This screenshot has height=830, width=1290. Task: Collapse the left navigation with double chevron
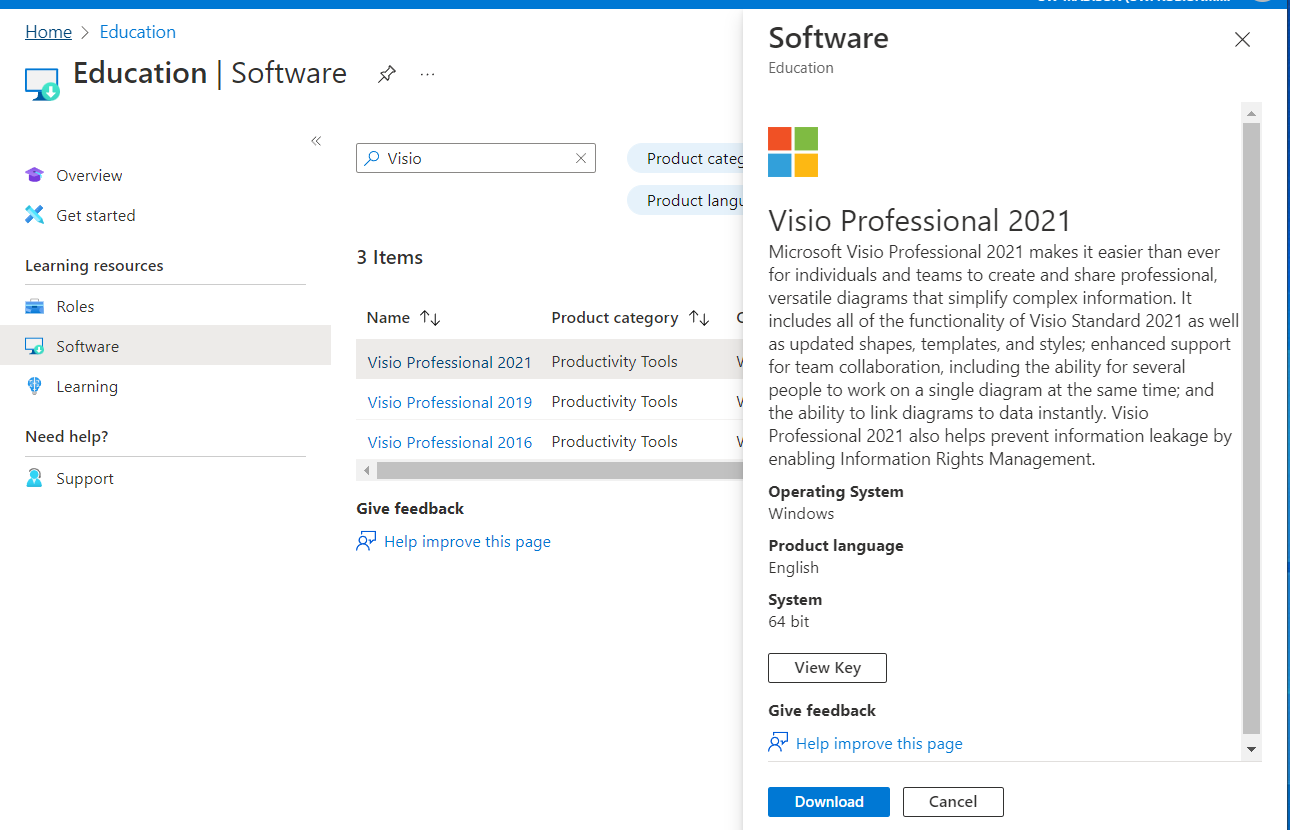click(x=316, y=141)
